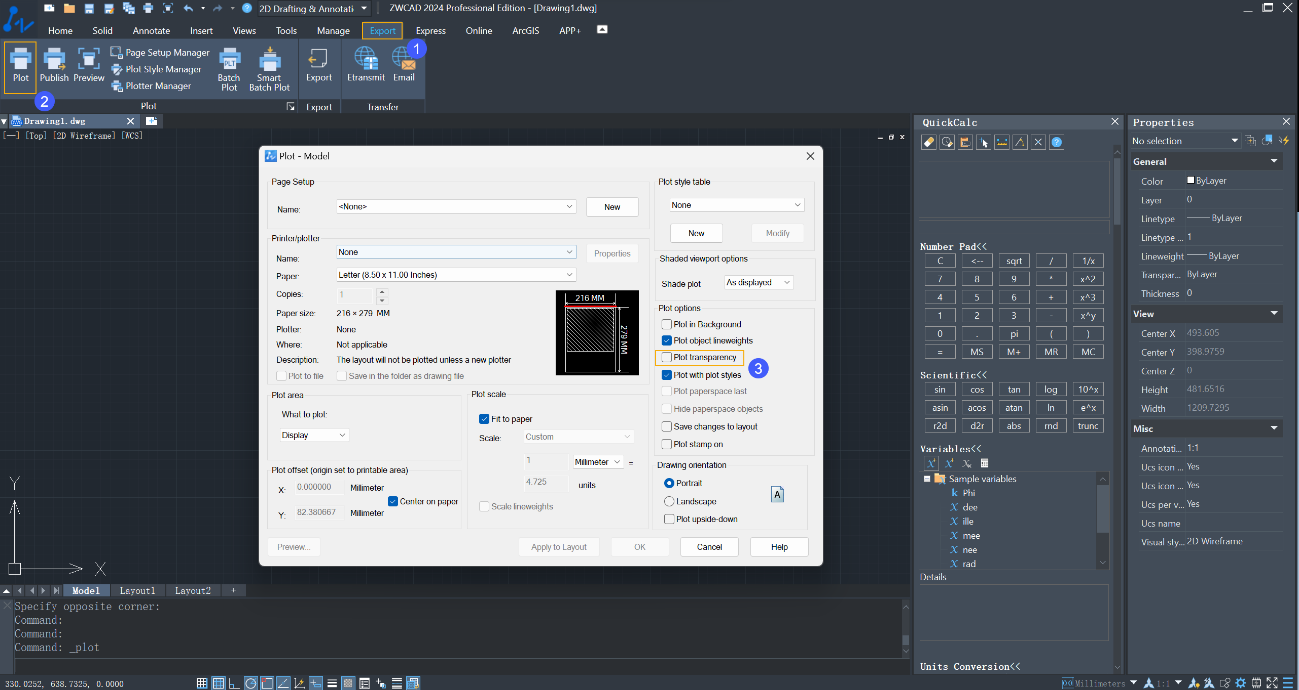Open Page Setup Name dropdown
This screenshot has width=1299, height=690.
pos(456,207)
